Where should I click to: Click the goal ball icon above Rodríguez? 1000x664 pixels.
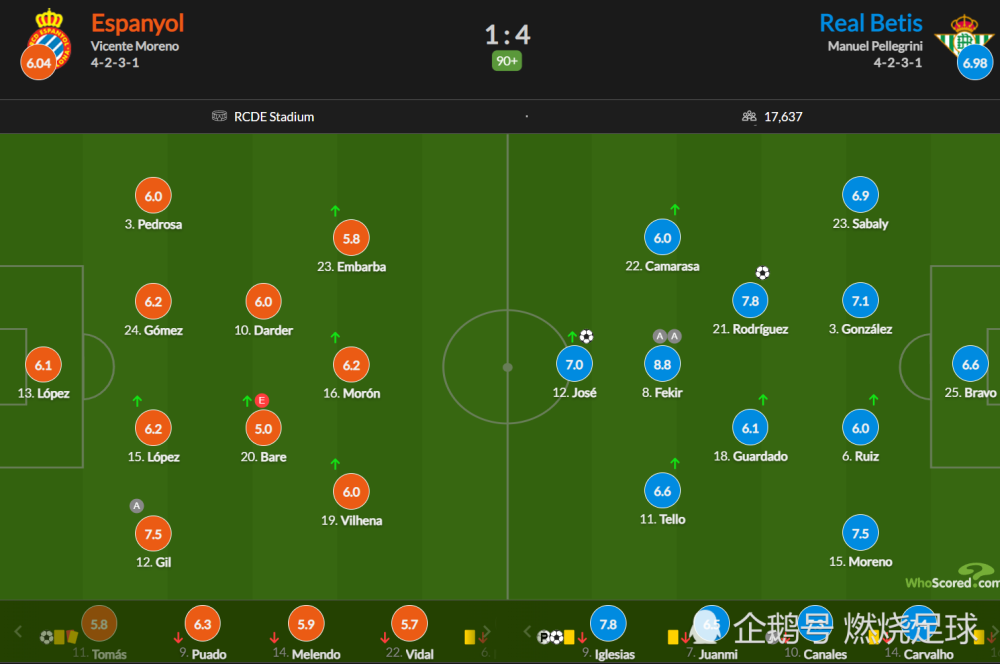[762, 273]
